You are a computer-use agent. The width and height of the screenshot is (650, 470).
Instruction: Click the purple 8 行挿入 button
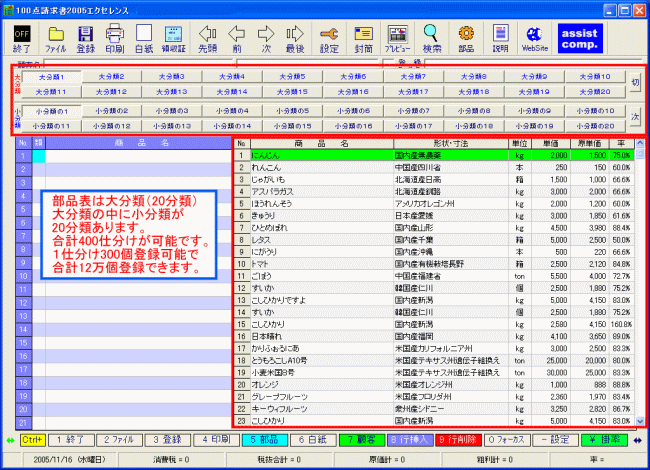[x=410, y=440]
